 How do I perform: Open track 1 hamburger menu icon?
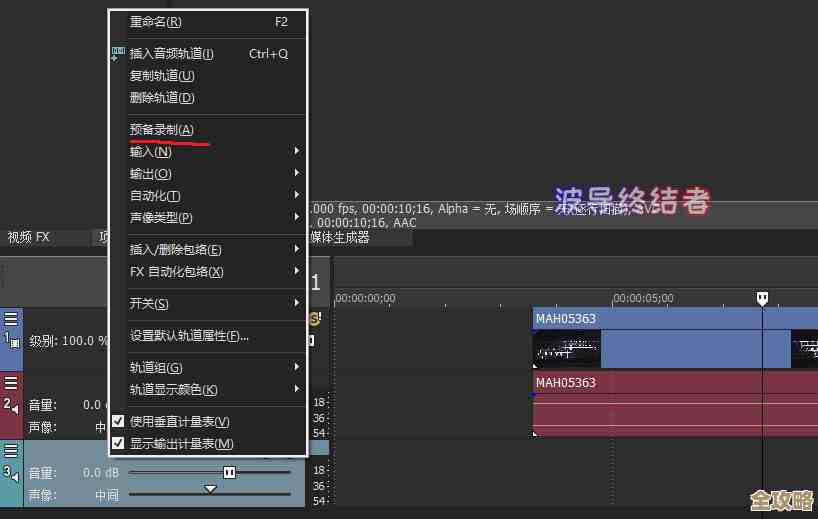[x=11, y=319]
